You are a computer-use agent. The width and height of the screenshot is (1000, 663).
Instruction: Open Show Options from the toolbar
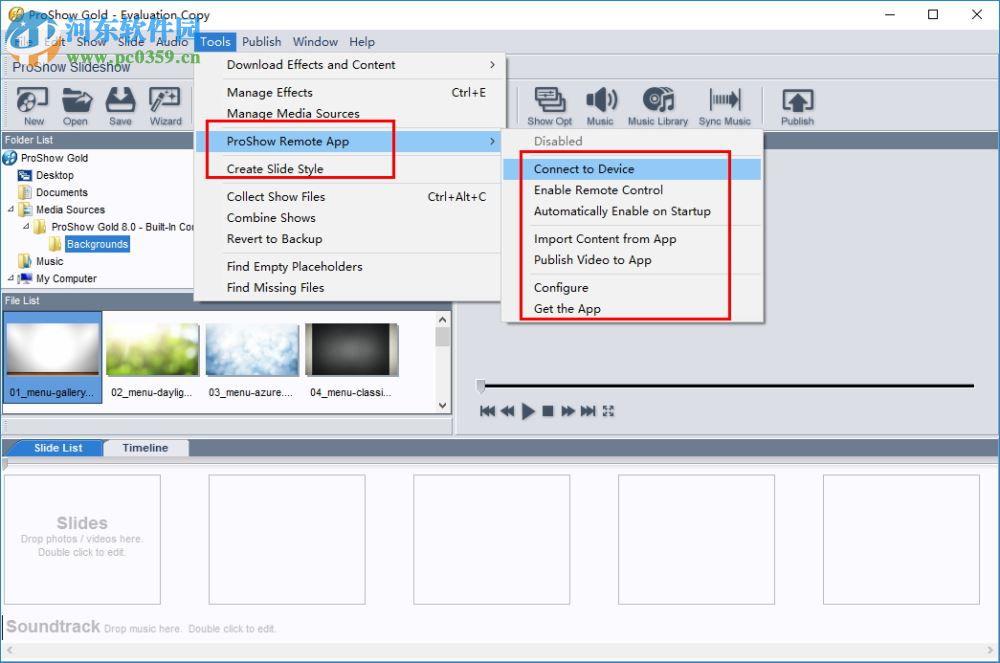point(549,102)
